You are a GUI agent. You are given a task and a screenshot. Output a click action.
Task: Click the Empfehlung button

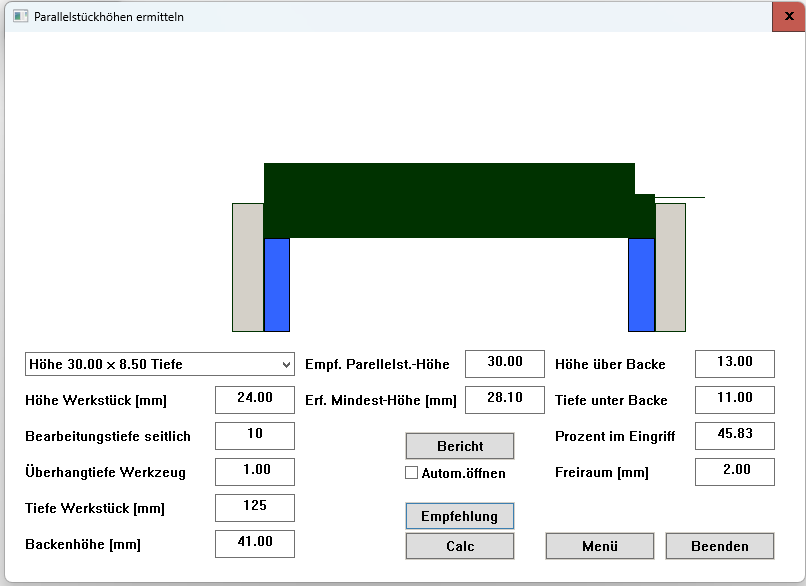(459, 516)
